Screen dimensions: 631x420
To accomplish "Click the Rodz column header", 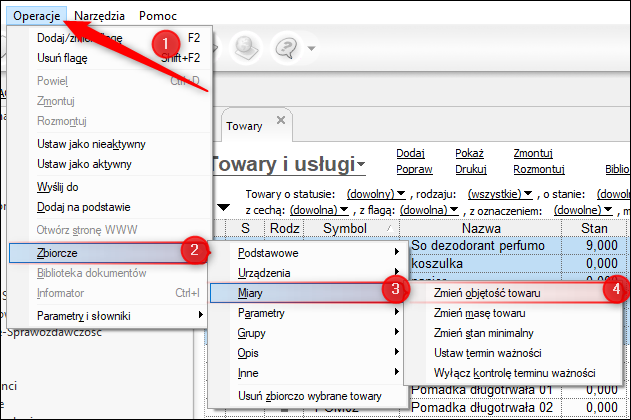I will tap(284, 228).
